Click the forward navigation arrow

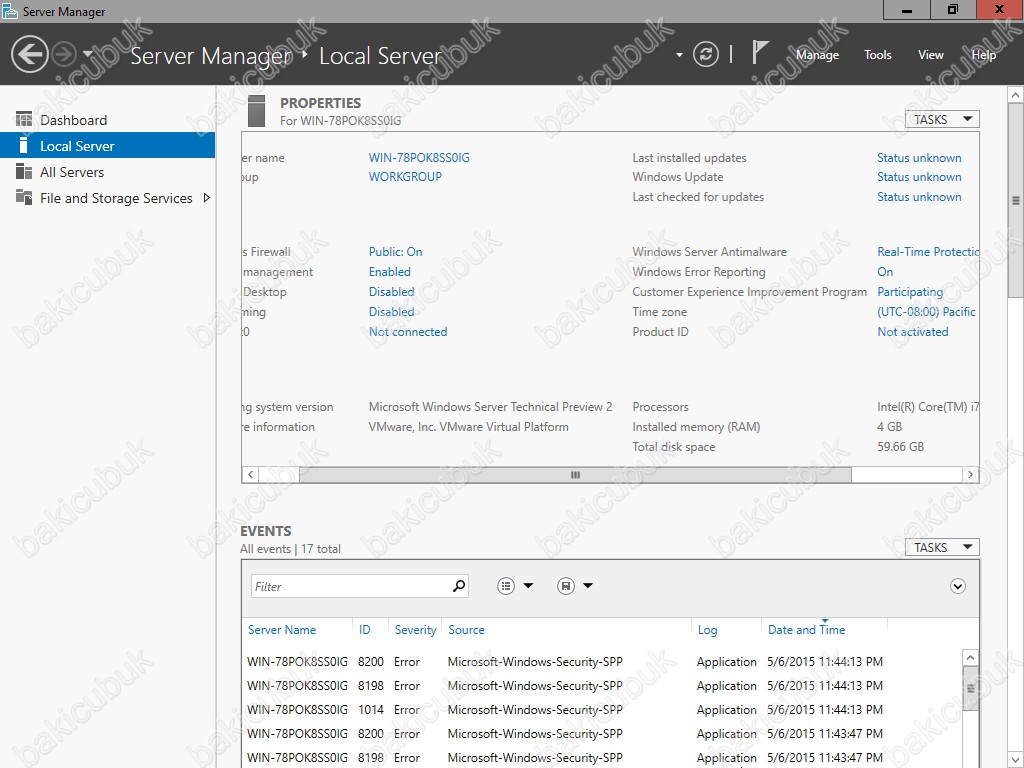click(64, 54)
